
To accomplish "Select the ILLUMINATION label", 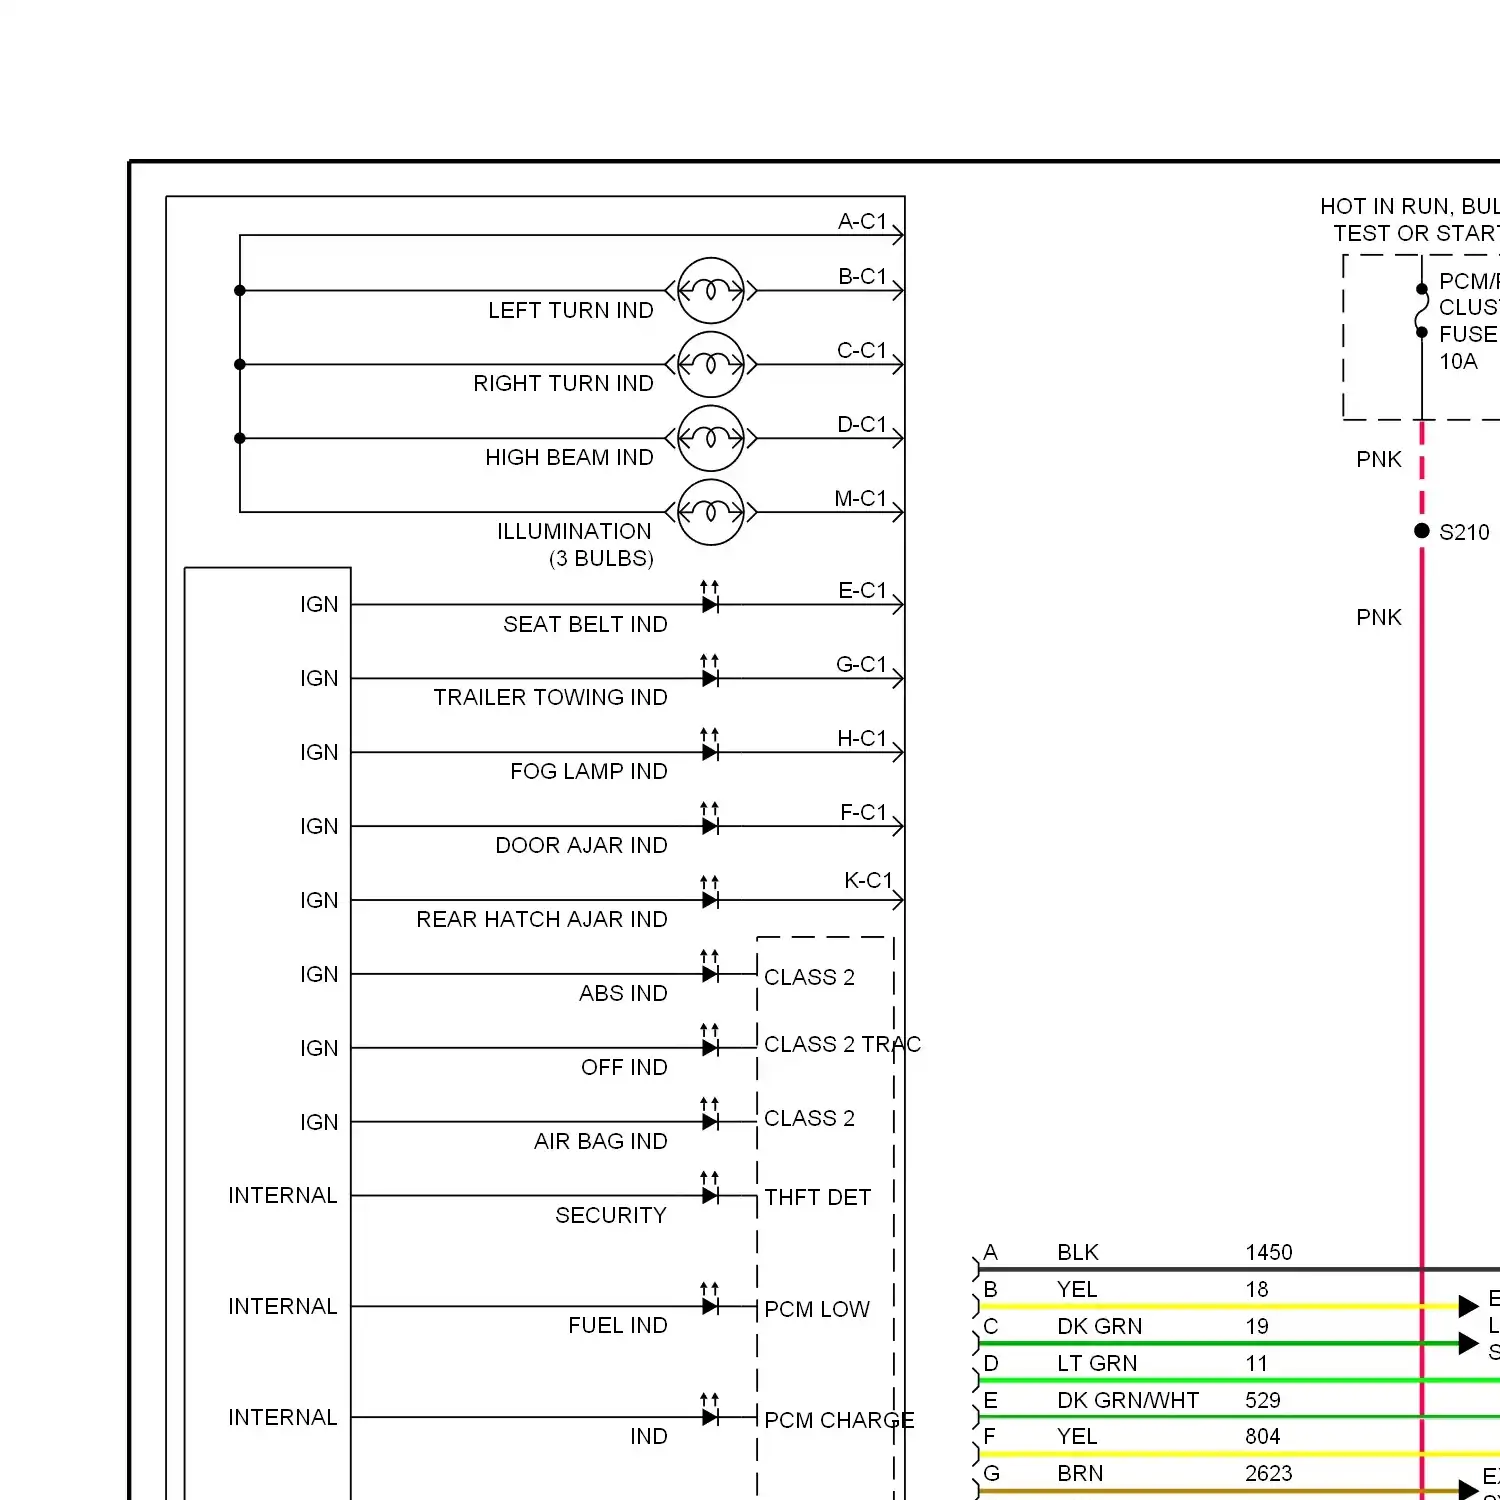I will 574,531.
